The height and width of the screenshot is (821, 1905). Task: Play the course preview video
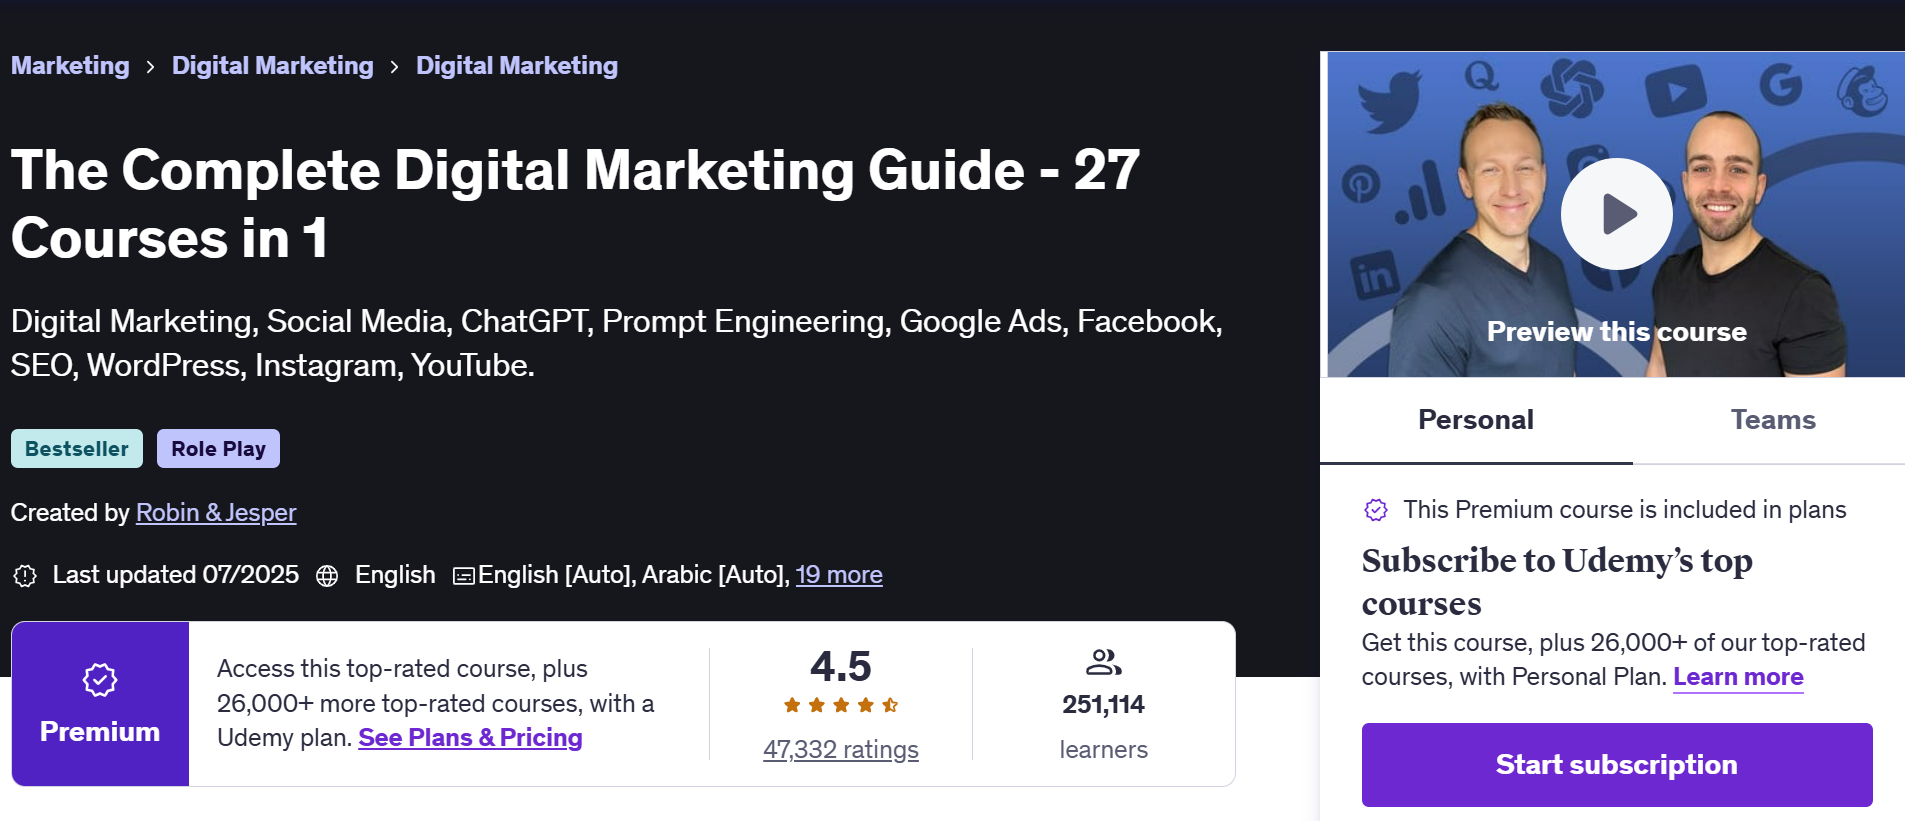pos(1616,214)
